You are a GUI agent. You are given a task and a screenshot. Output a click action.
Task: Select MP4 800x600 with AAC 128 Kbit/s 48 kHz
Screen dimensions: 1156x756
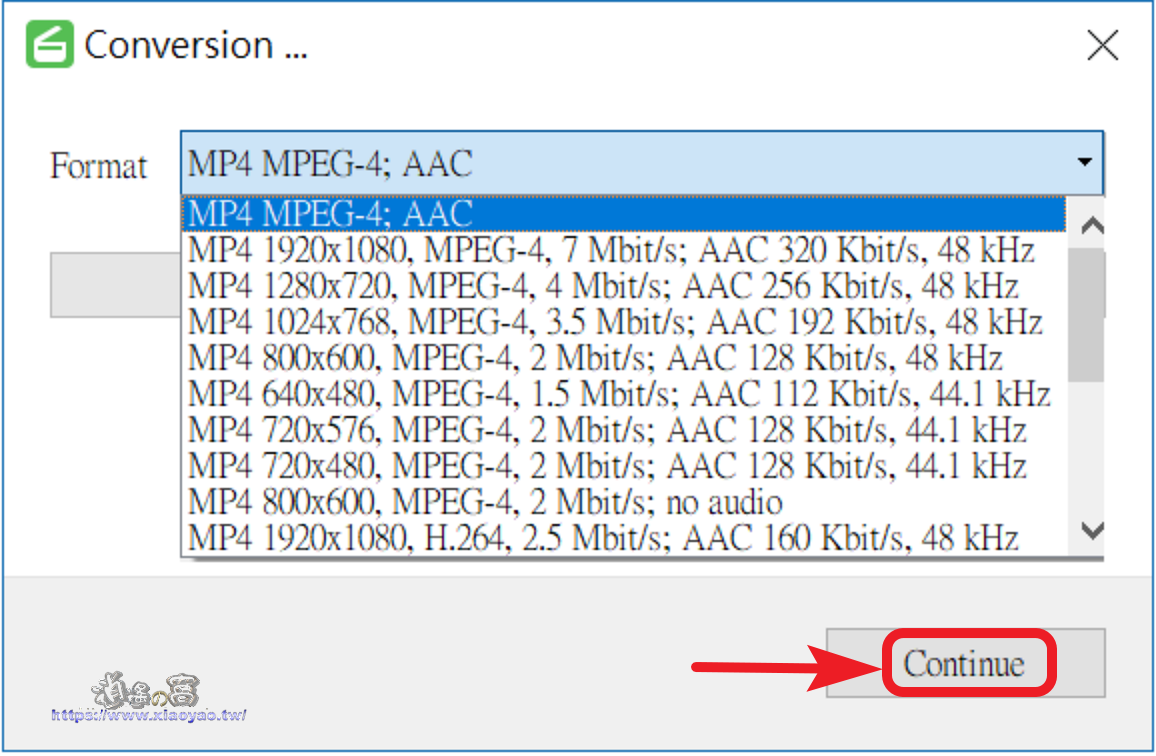tap(624, 358)
